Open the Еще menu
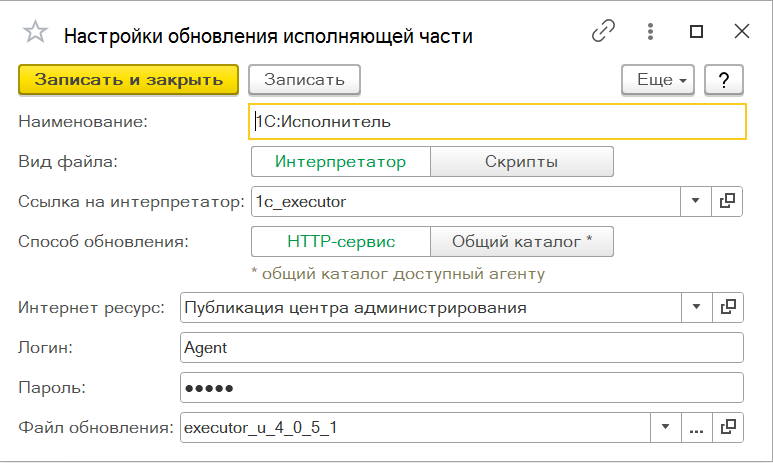 click(658, 79)
